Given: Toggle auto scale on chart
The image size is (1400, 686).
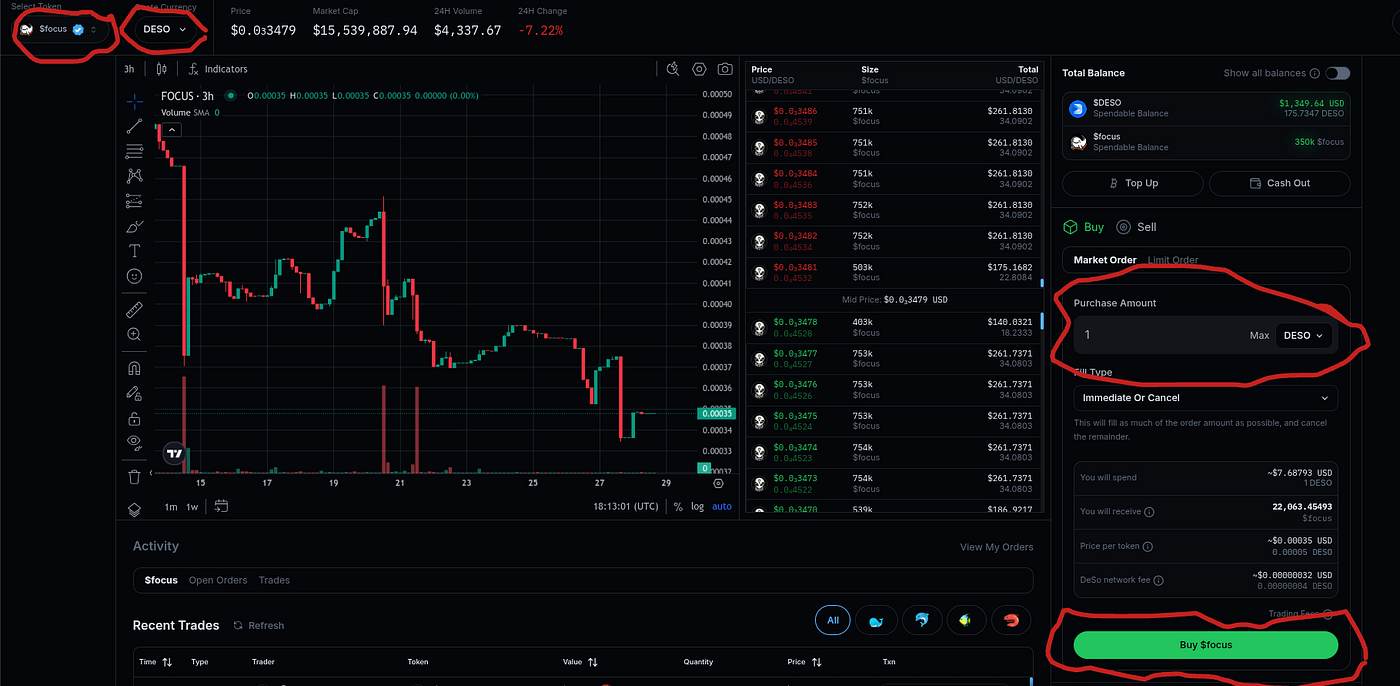Looking at the screenshot, I should 722,506.
